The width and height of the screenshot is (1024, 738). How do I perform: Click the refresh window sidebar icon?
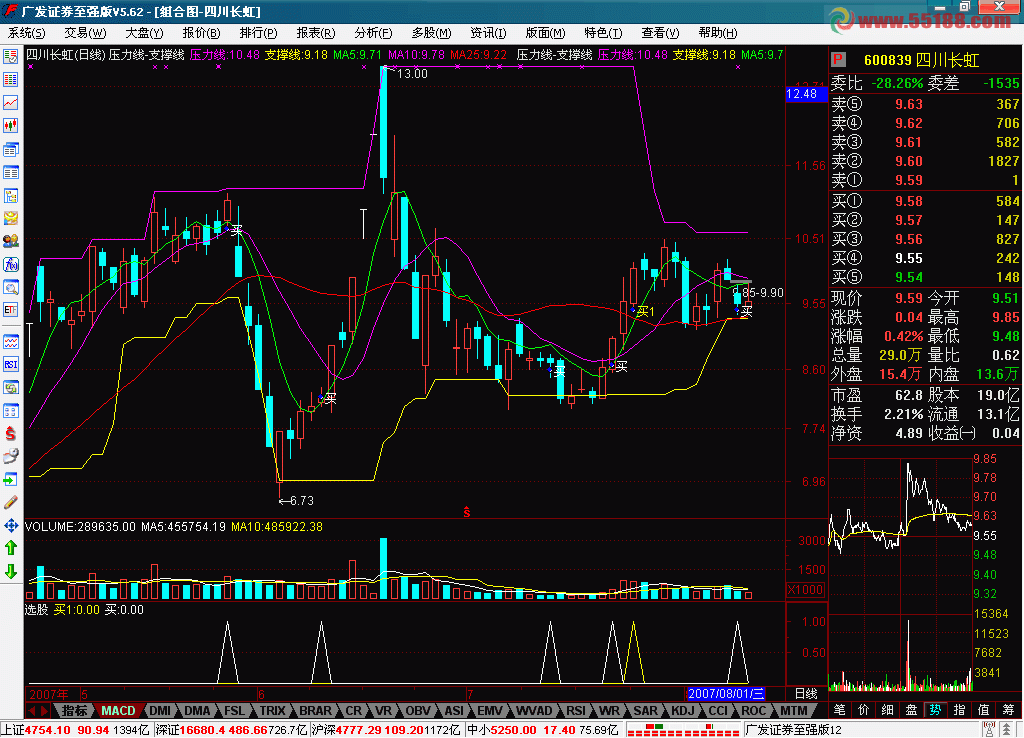(10, 387)
